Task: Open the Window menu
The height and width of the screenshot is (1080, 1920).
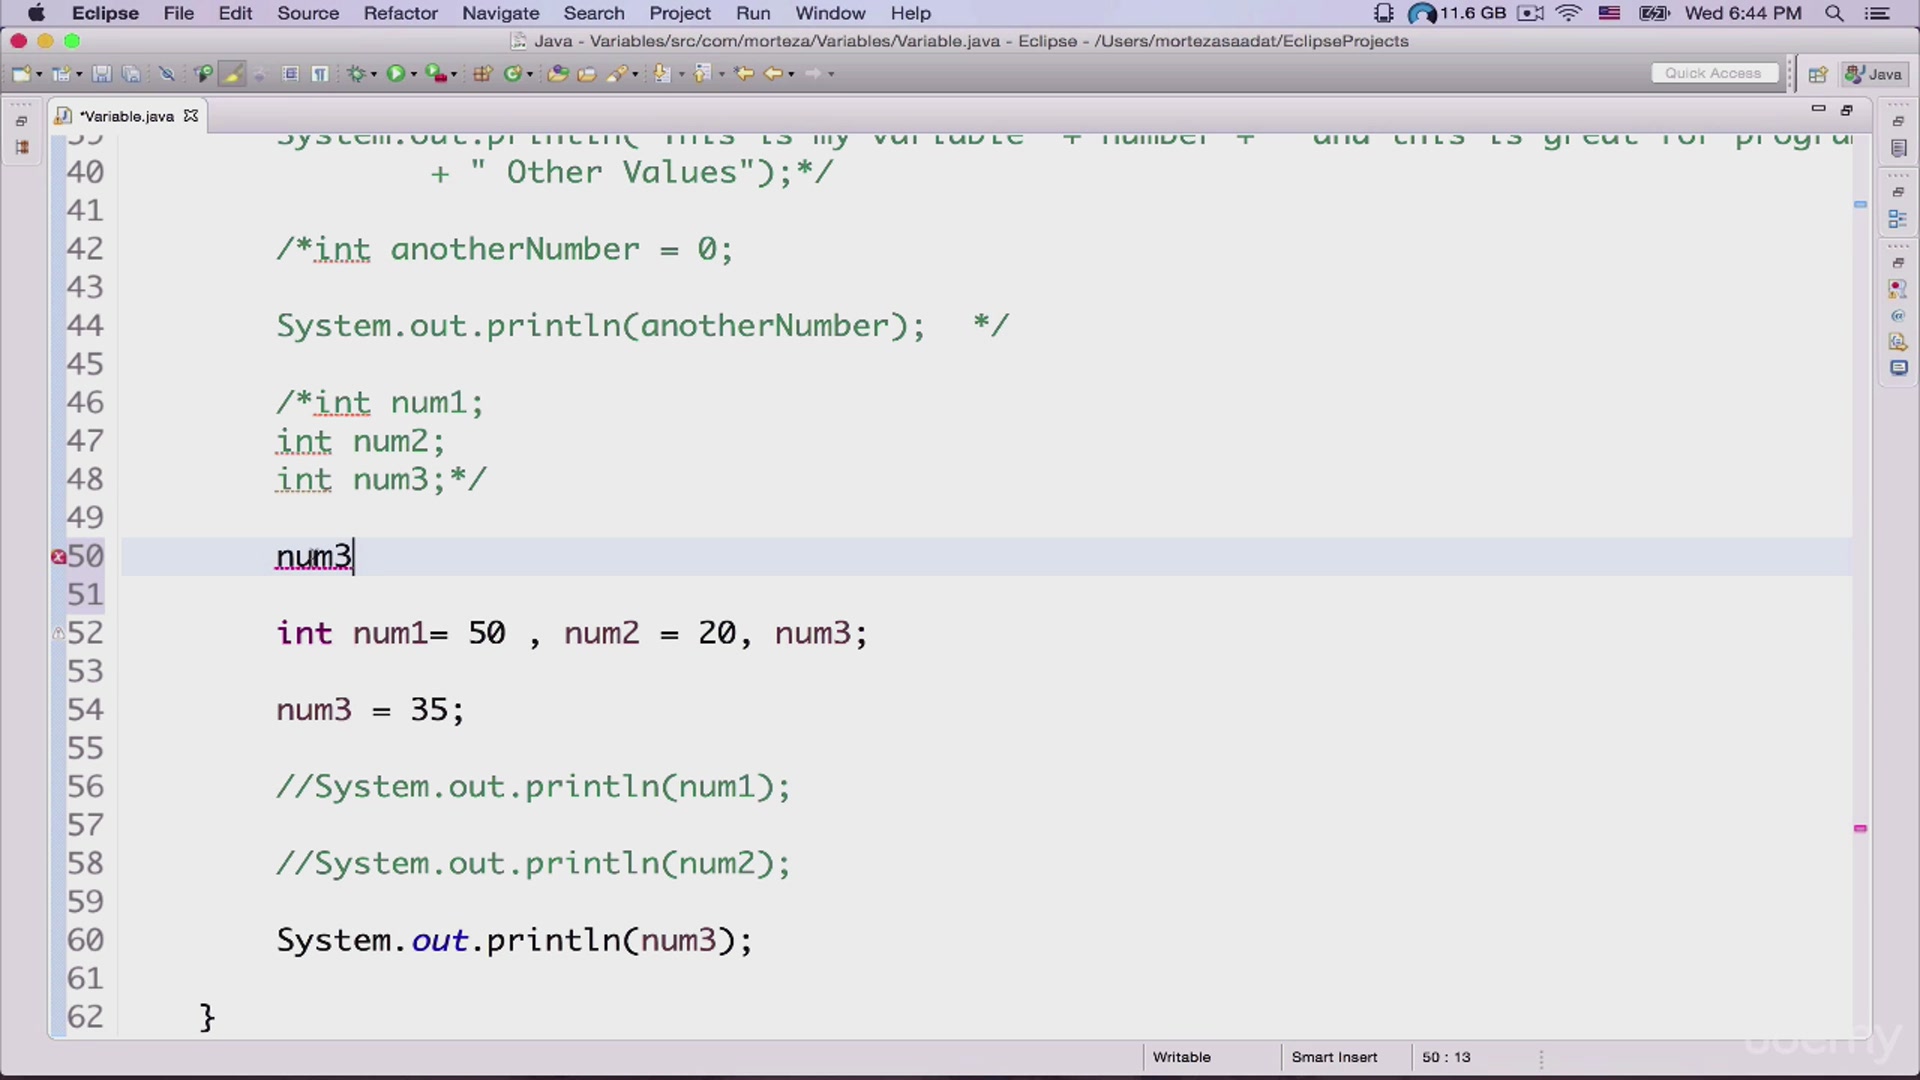Action: click(830, 13)
